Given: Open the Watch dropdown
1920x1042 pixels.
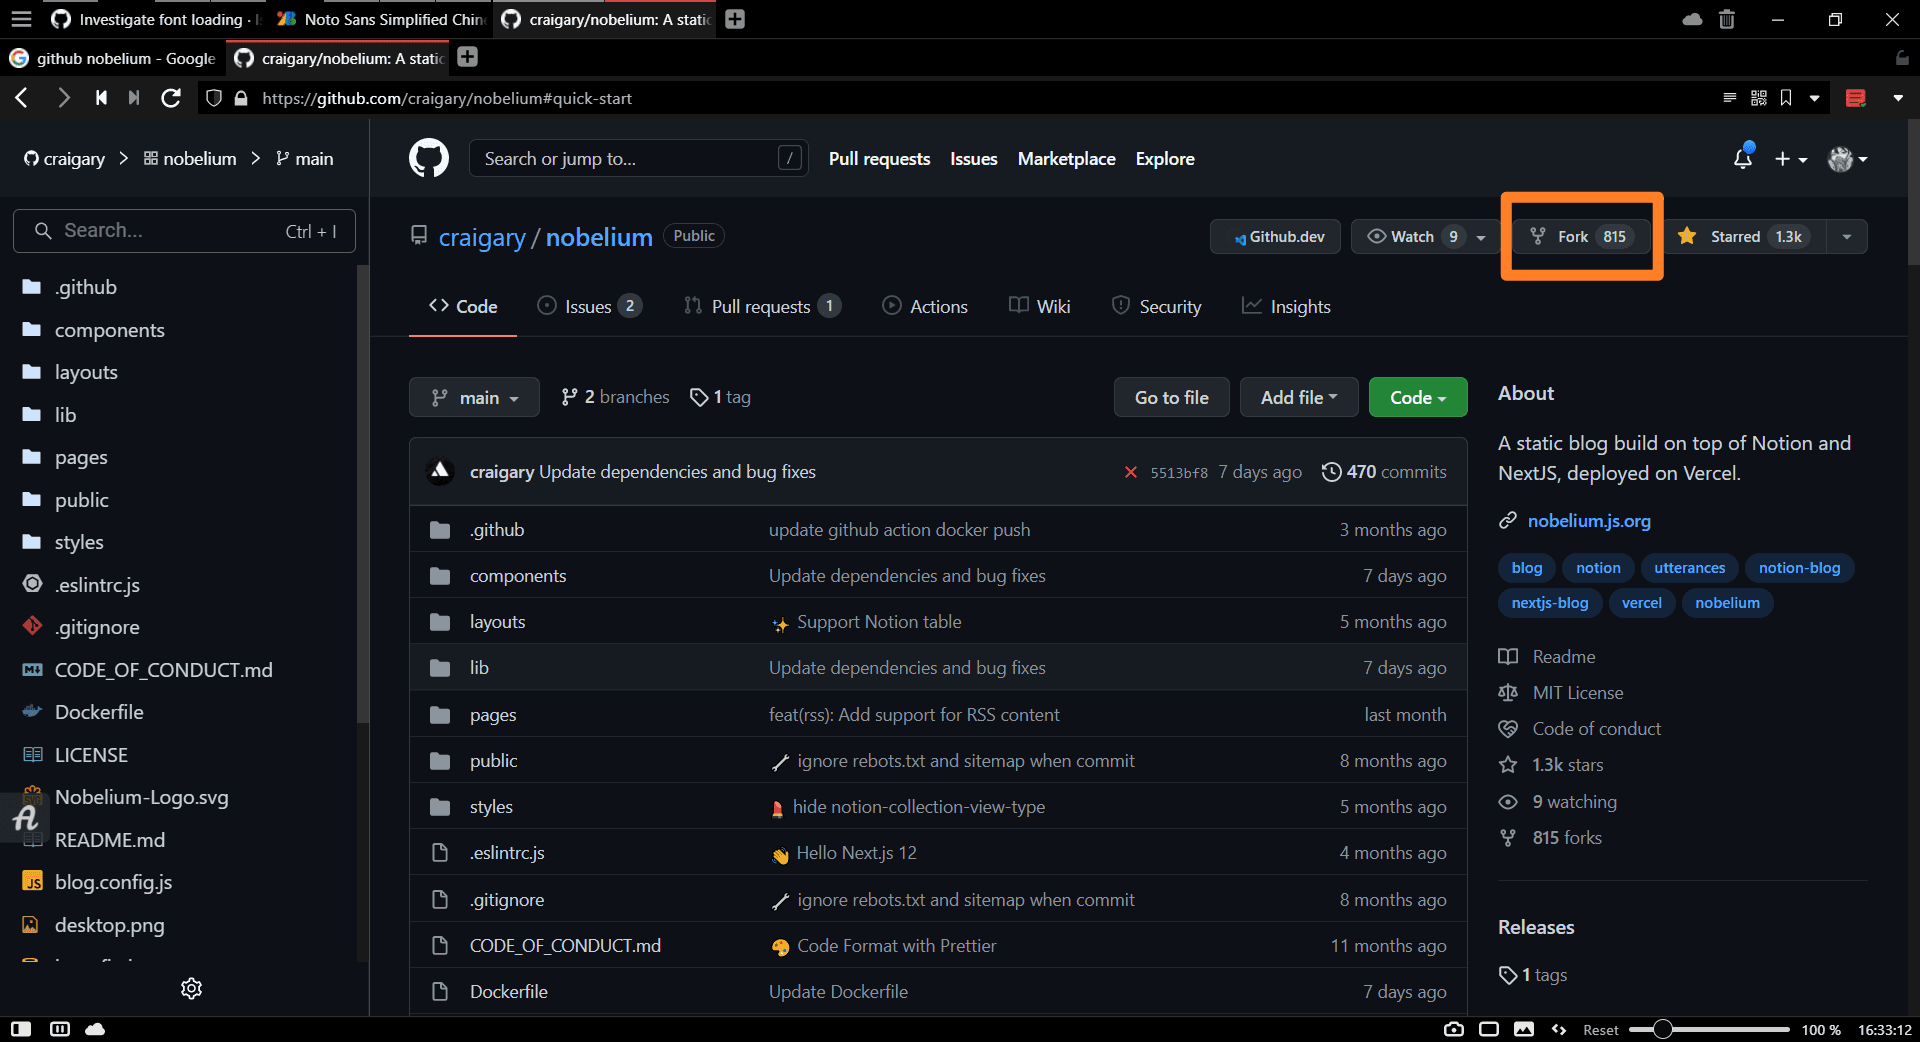Looking at the screenshot, I should pos(1426,236).
